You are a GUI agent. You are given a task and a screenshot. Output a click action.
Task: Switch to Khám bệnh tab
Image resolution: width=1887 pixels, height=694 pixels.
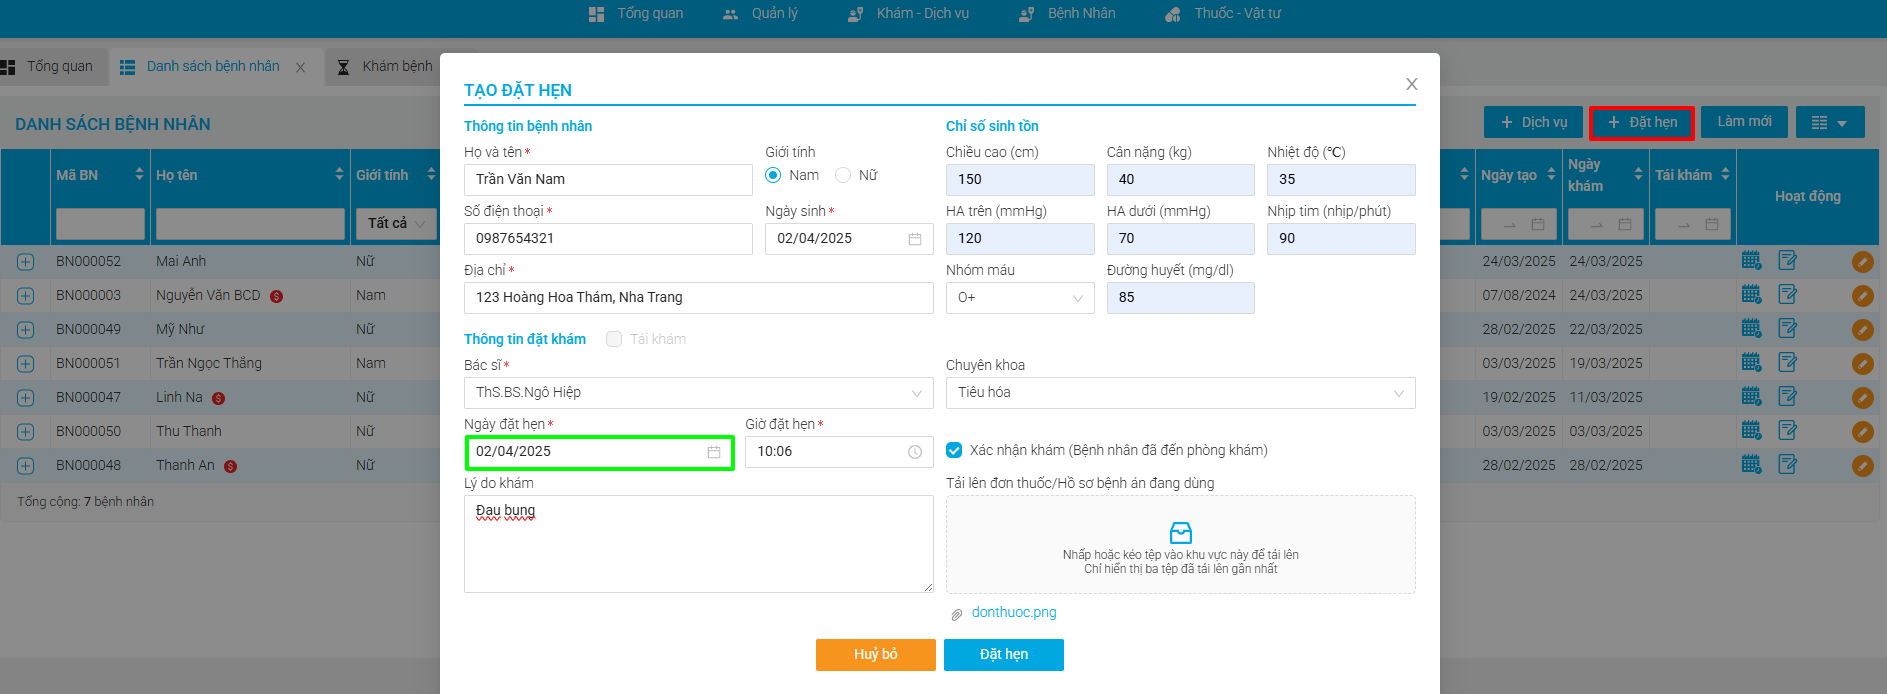385,67
